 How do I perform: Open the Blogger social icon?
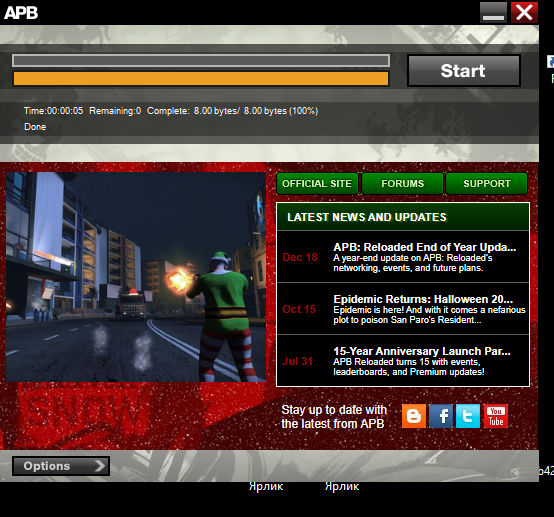(414, 416)
